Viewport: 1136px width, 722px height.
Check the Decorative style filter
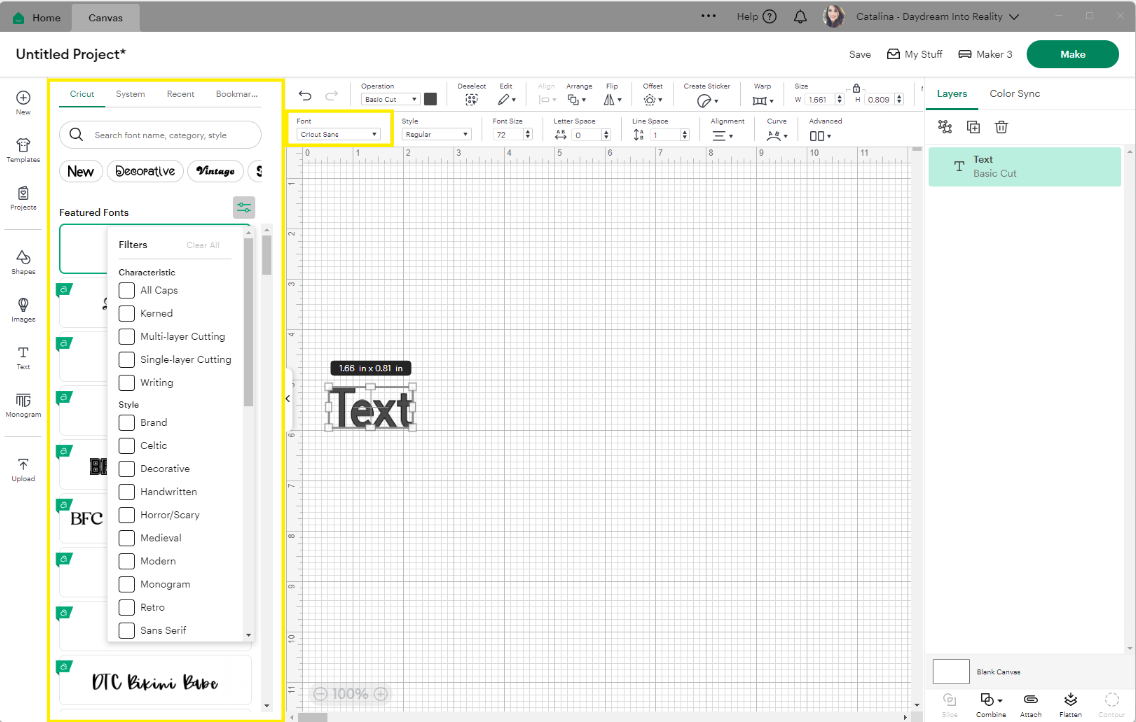[x=127, y=469]
